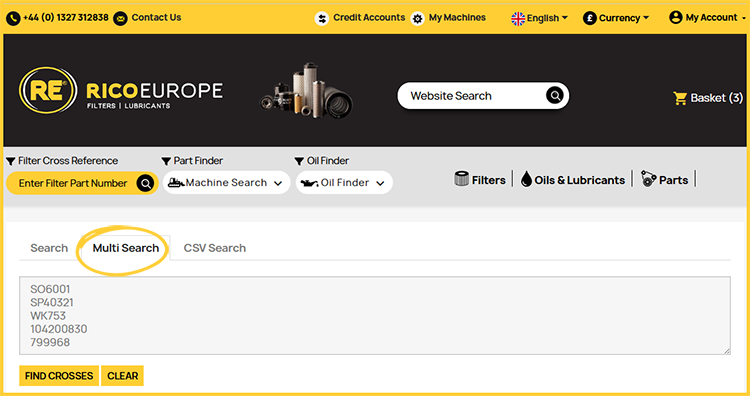Screen dimensions: 750x396
Task: Click the Website Search magnifier button
Action: point(555,96)
